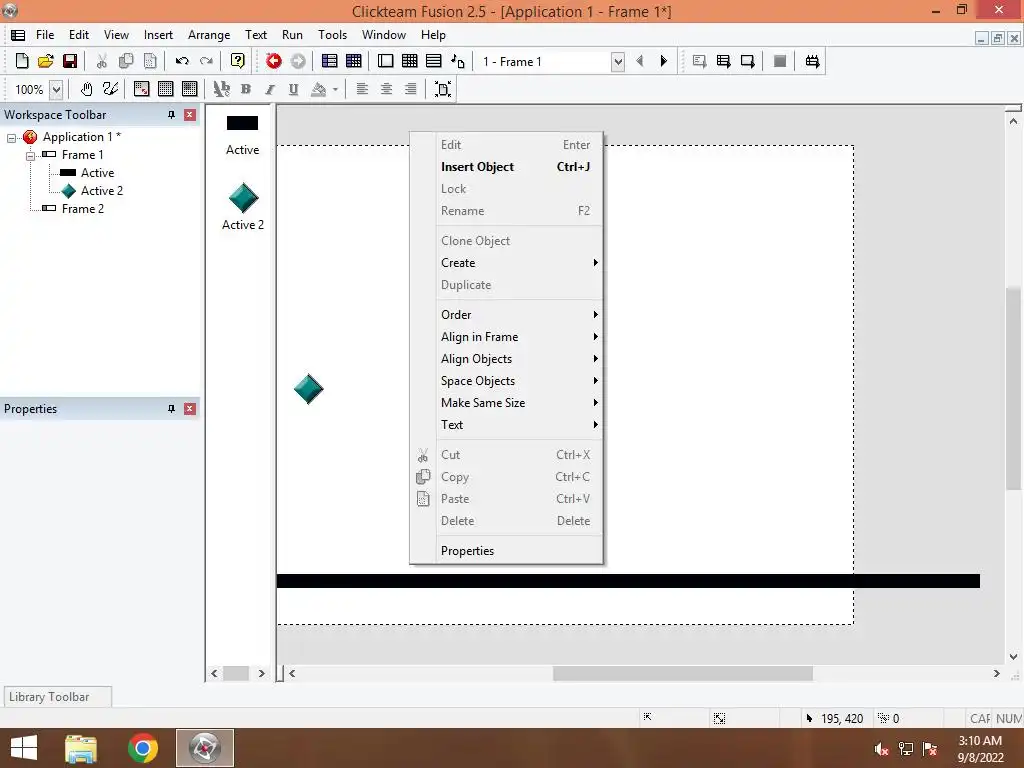1024x768 pixels.
Task: Click the red Back navigation icon
Action: 274,61
